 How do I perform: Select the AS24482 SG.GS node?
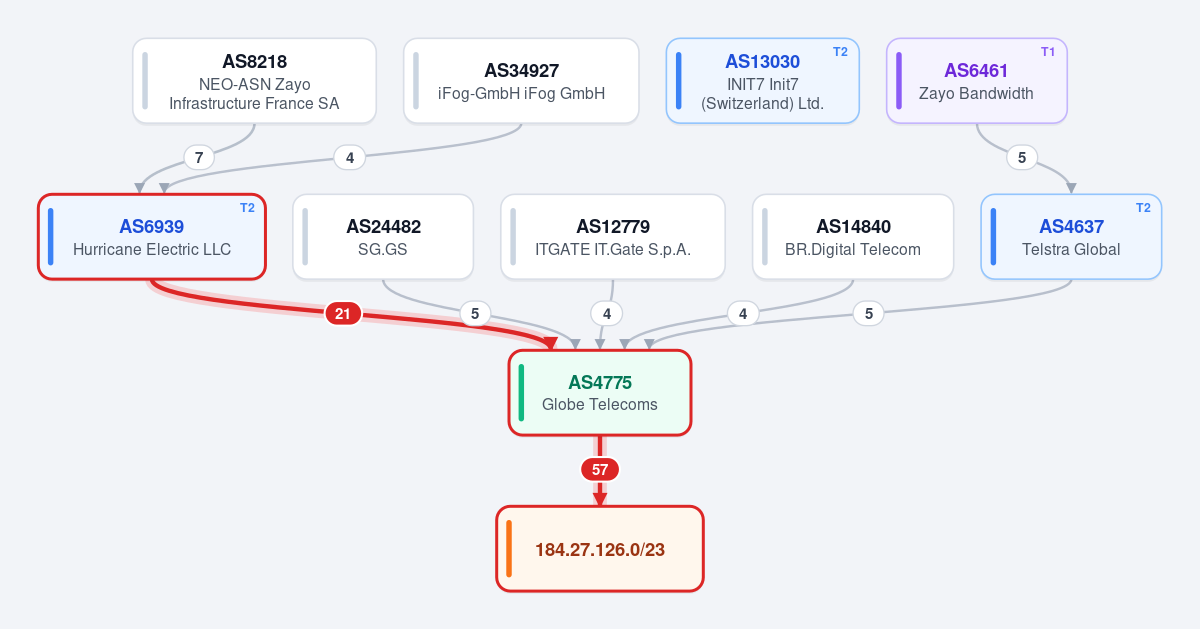coord(383,237)
